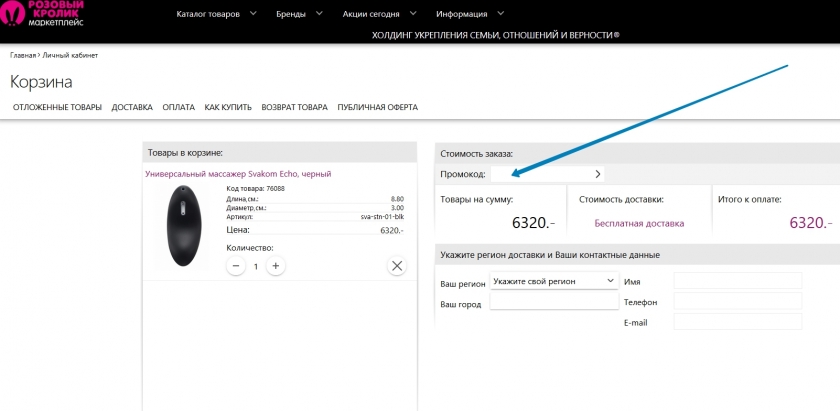The image size is (840, 411).
Task: Open the Возврат товара tab
Action: [x=294, y=107]
